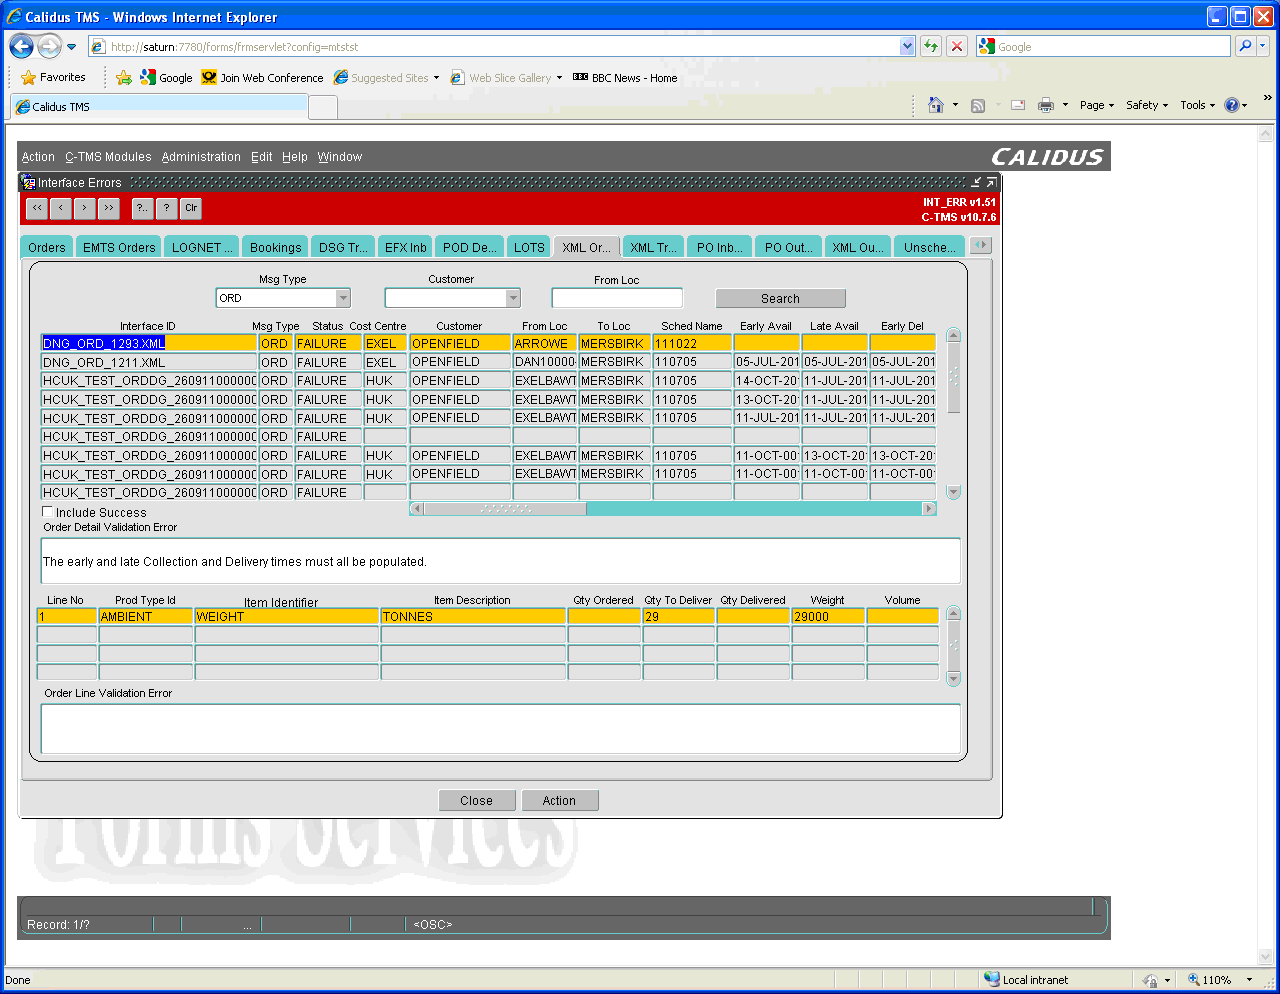This screenshot has height=994, width=1280.
Task: Click the ARROWE From Loc cell
Action: (x=544, y=343)
